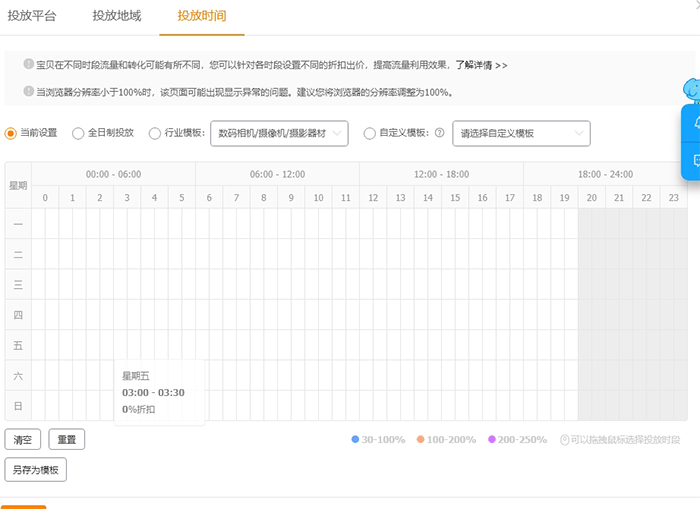
Task: Click the notification bell icon in side panel
Action: click(x=695, y=122)
